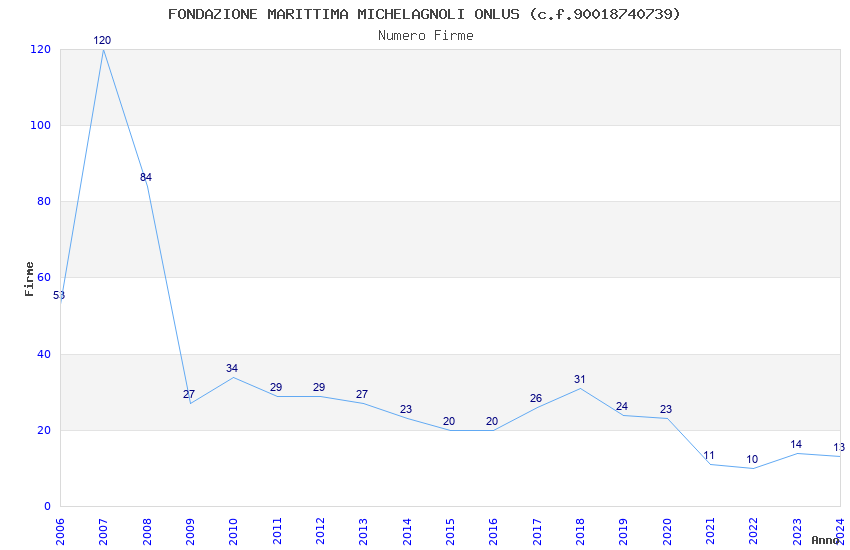Image resolution: width=850 pixels, height=550 pixels.
Task: Click the data label 53 for 2006
Action: [x=59, y=295]
